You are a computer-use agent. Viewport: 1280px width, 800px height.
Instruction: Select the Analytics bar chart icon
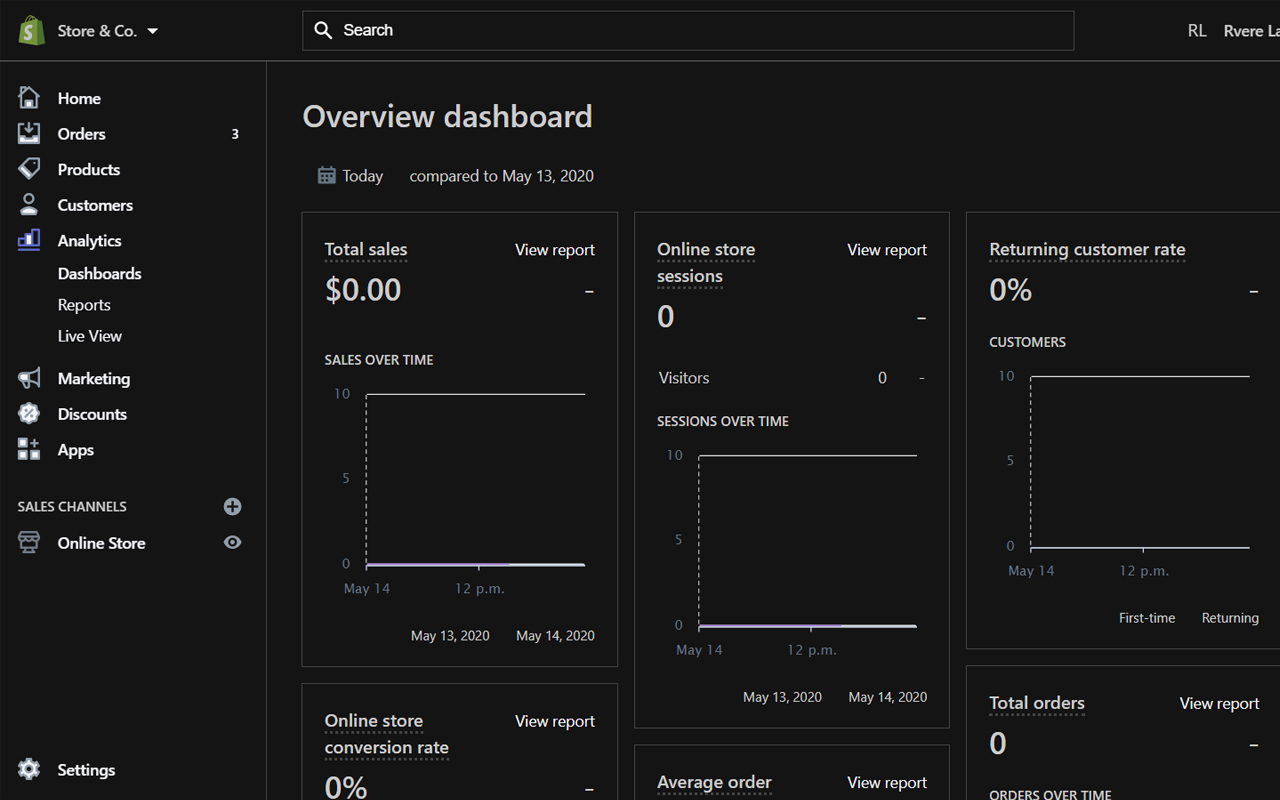pos(30,240)
